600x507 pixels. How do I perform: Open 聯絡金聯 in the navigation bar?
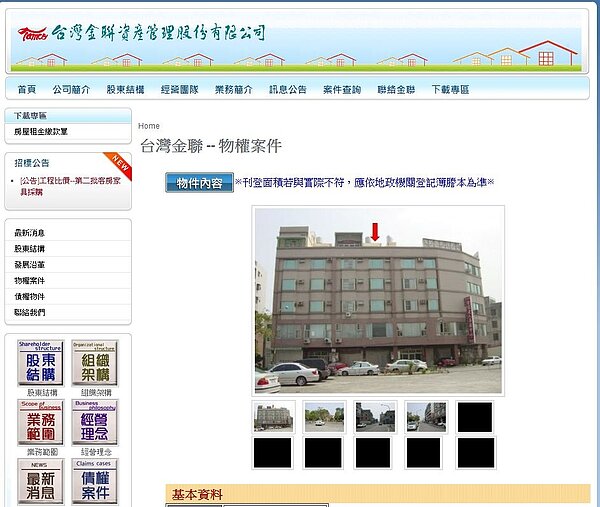click(396, 90)
